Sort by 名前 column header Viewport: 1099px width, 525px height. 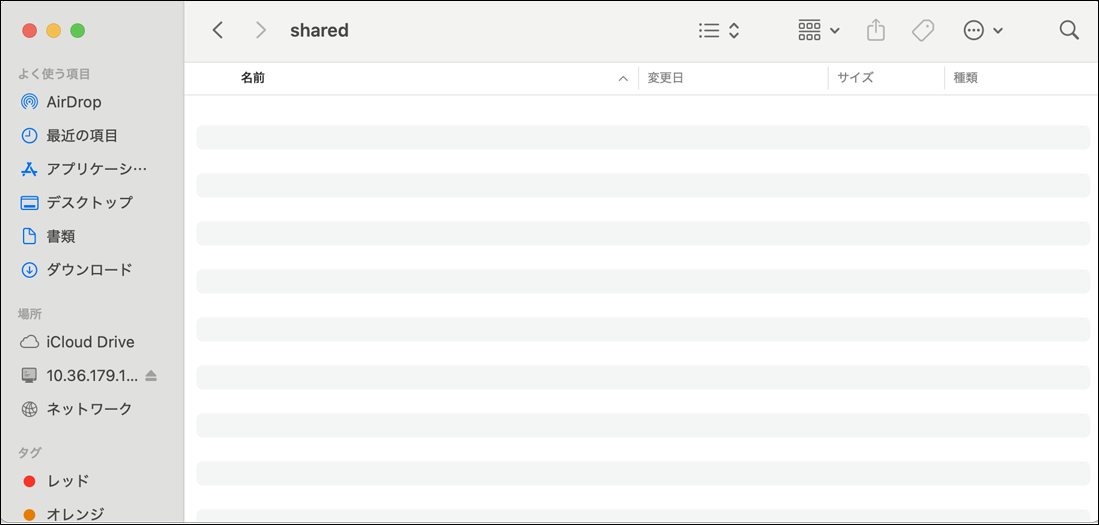[x=253, y=78]
